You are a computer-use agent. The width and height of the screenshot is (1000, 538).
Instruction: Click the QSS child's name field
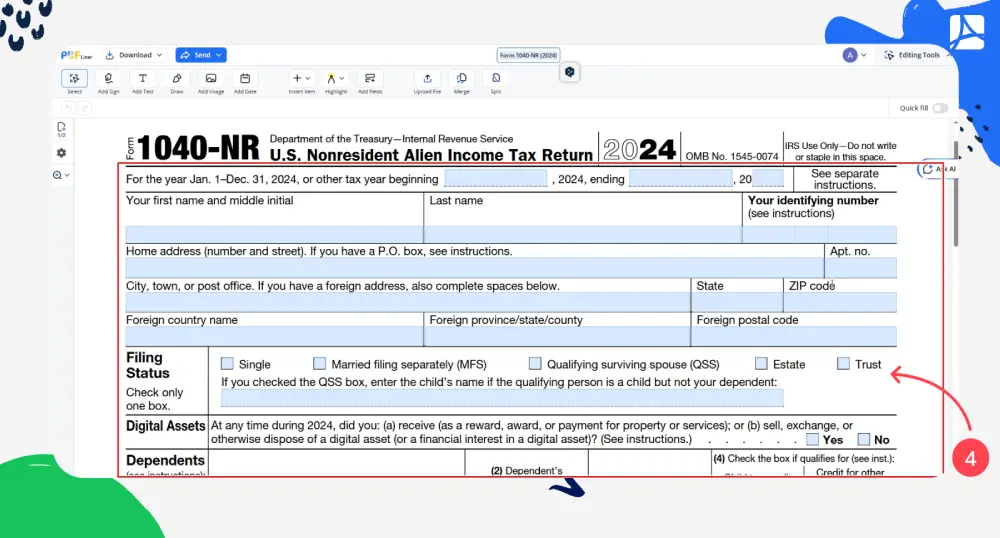coord(502,398)
